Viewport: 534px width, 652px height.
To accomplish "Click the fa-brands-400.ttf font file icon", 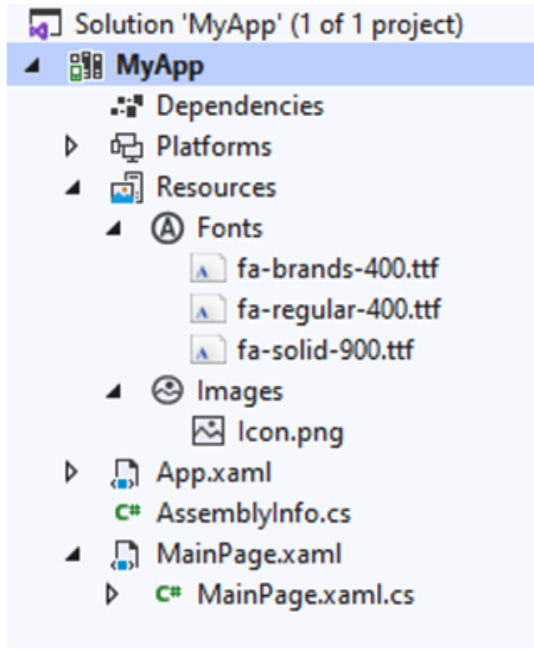I will pos(208,268).
